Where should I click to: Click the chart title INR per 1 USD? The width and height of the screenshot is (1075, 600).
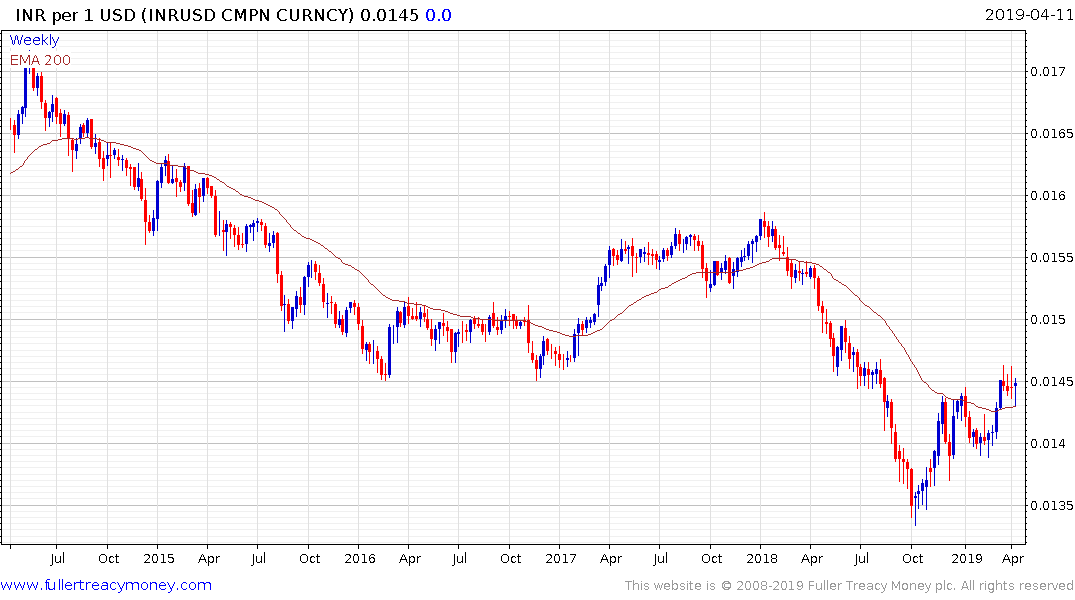point(75,15)
